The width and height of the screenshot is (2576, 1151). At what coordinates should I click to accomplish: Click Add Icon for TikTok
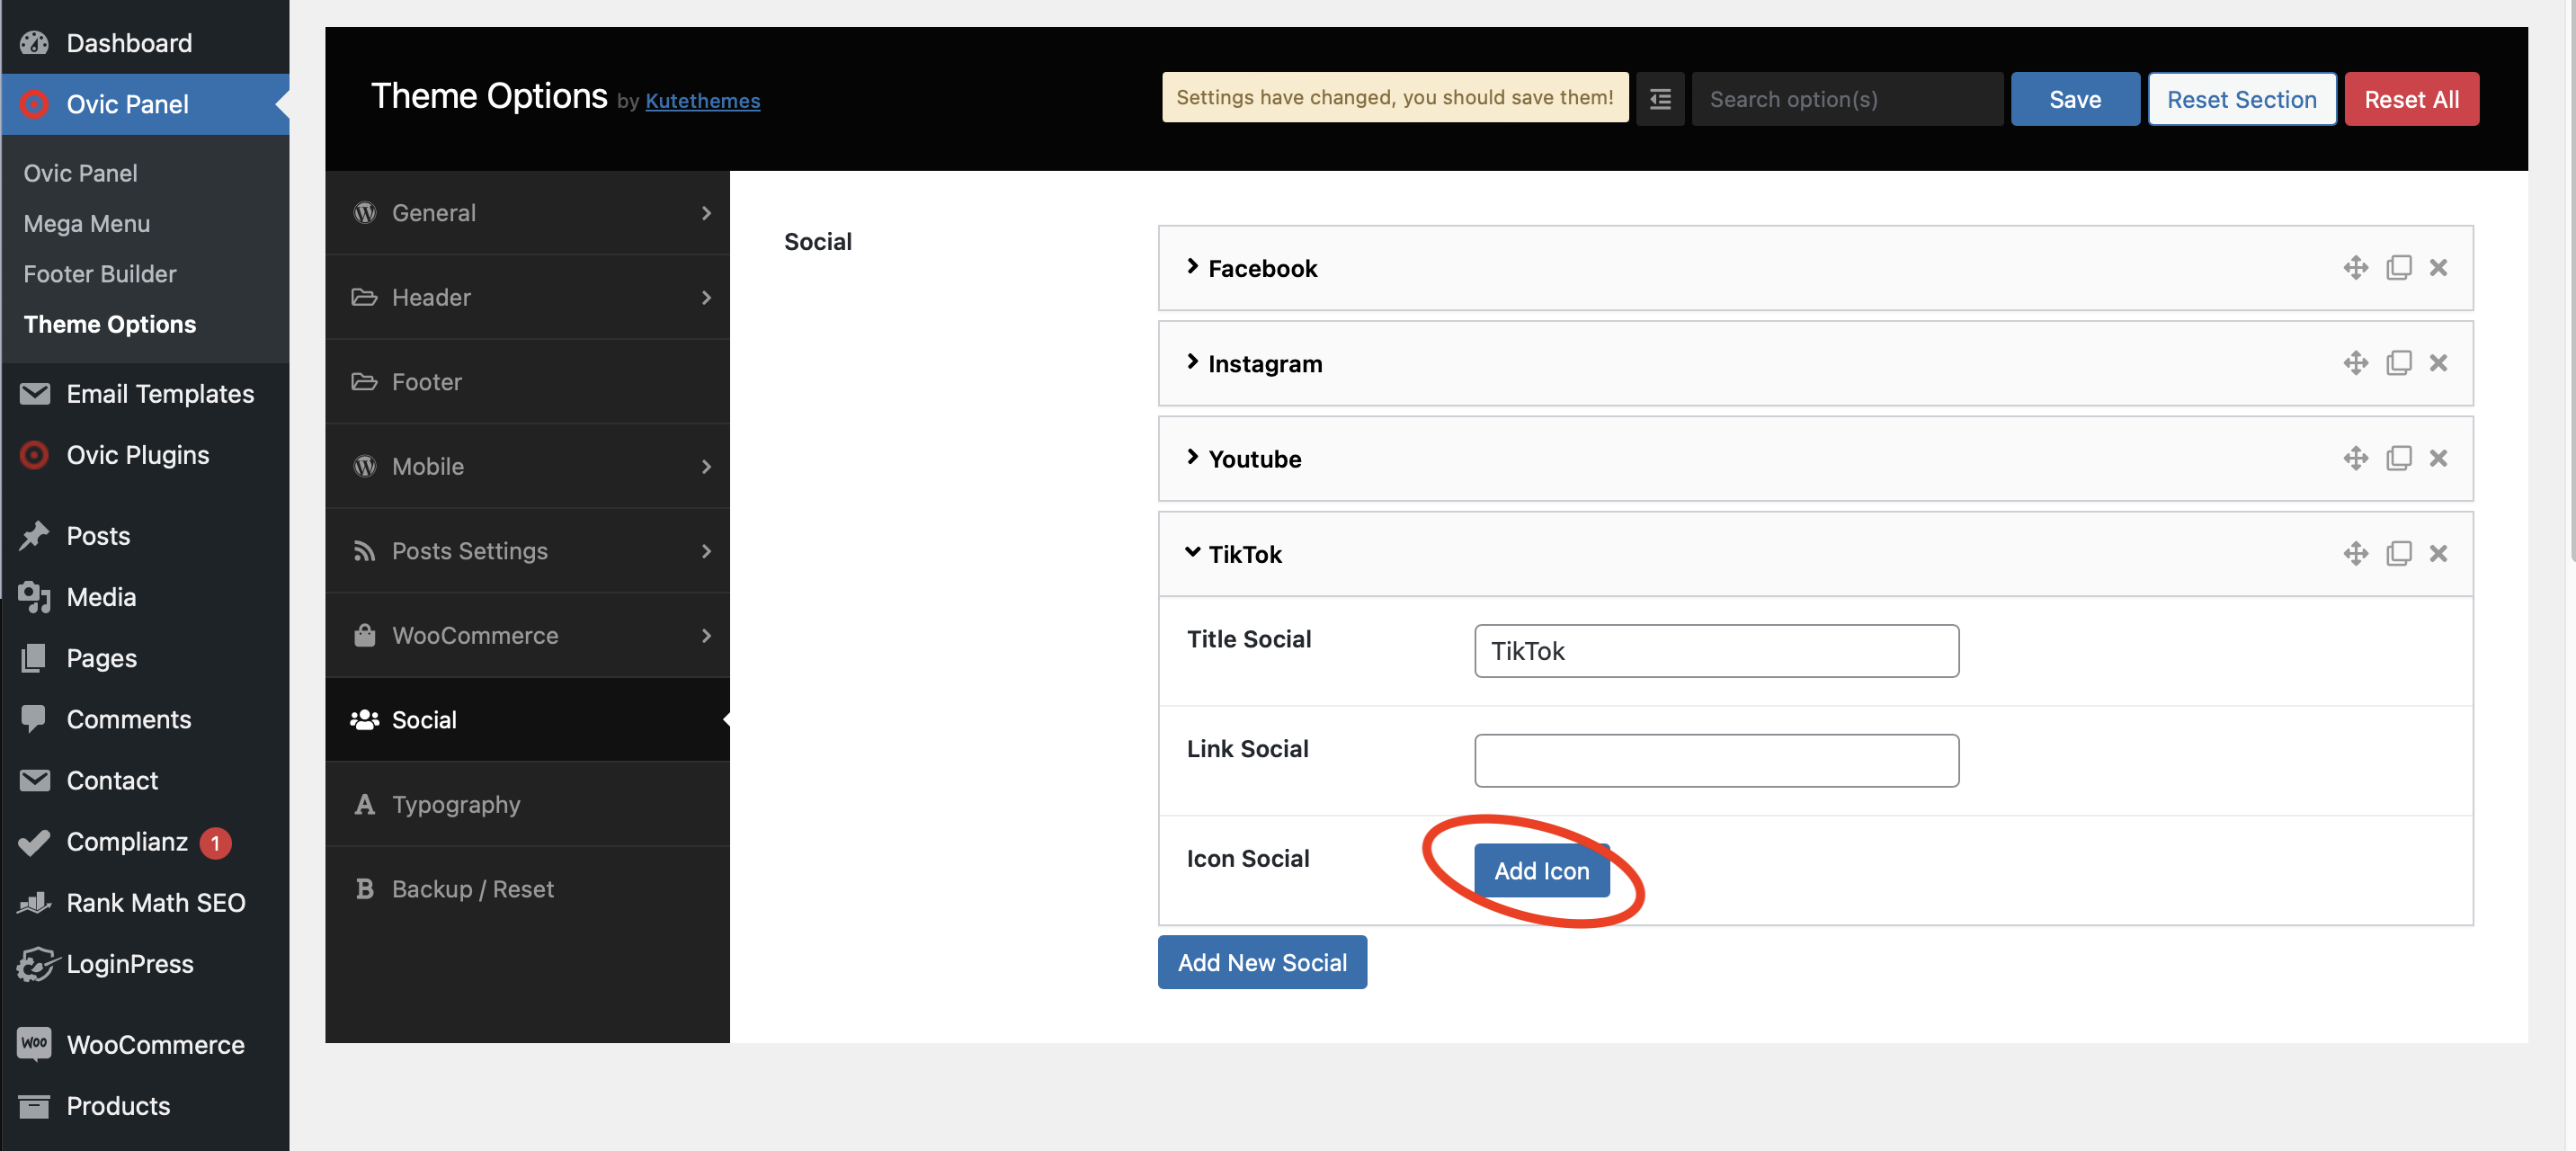pyautogui.click(x=1541, y=870)
